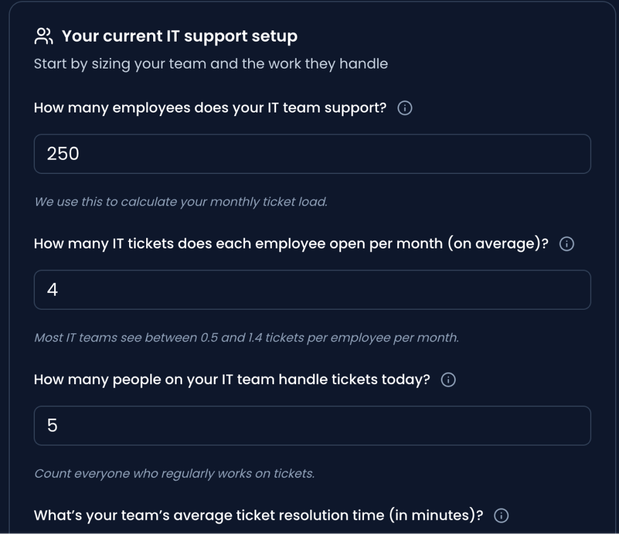Click the tickets per employee input field

pyautogui.click(x=312, y=290)
